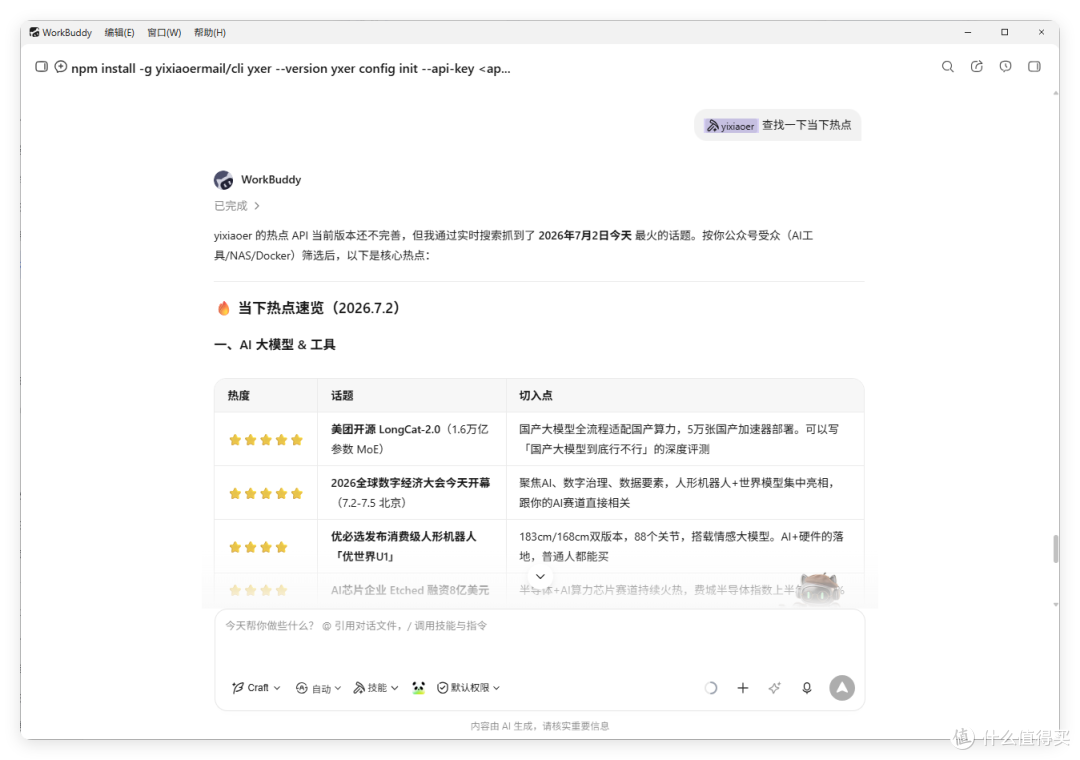Click the 183cm/168cm双版本 description cell
The height and width of the screenshot is (760, 1080).
pyautogui.click(x=685, y=546)
